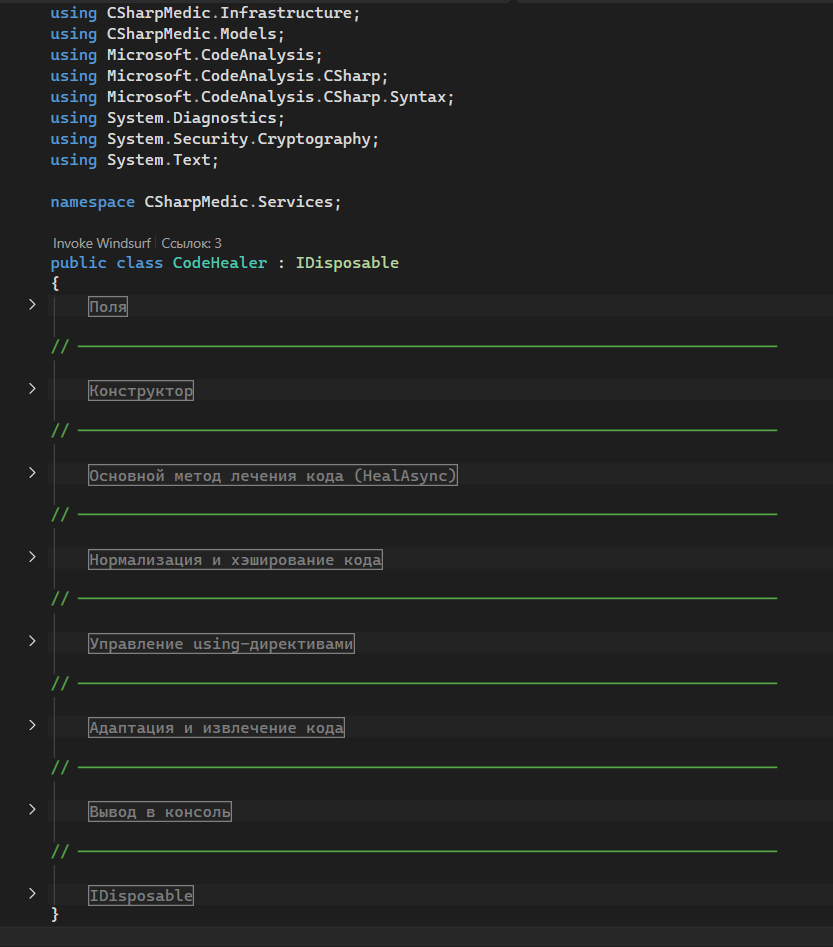Viewport: 833px width, 947px height.
Task: Expand the bottom IDisposable region chevron
Action: (32, 892)
